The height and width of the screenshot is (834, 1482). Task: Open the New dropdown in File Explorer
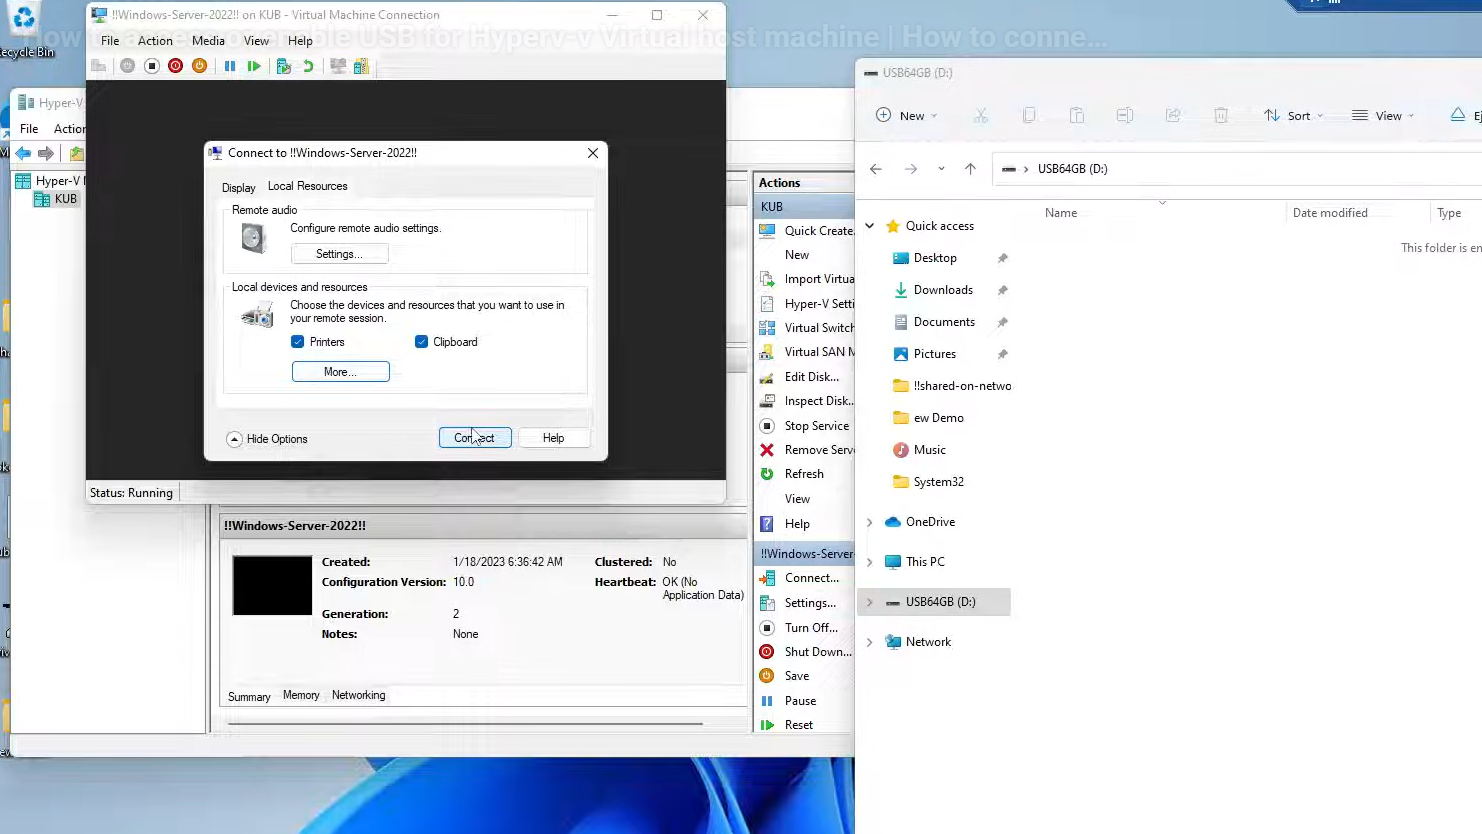pos(907,115)
